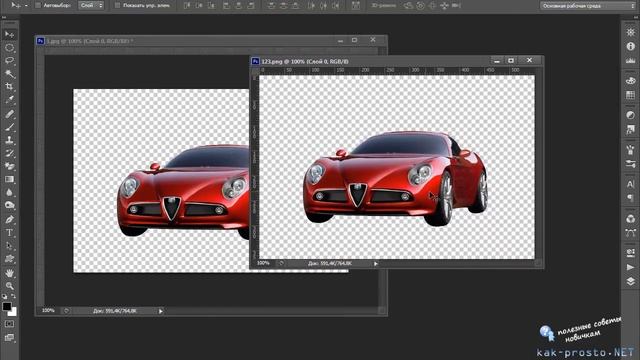Click the background color swatch
Image resolution: width=640 pixels, height=360 pixels.
point(13,312)
